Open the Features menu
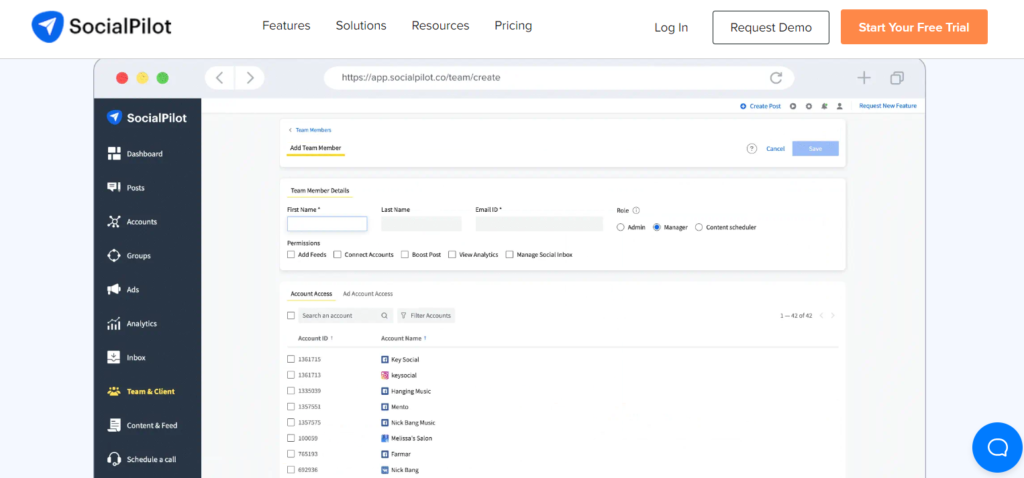This screenshot has height=478, width=1024. click(x=286, y=26)
